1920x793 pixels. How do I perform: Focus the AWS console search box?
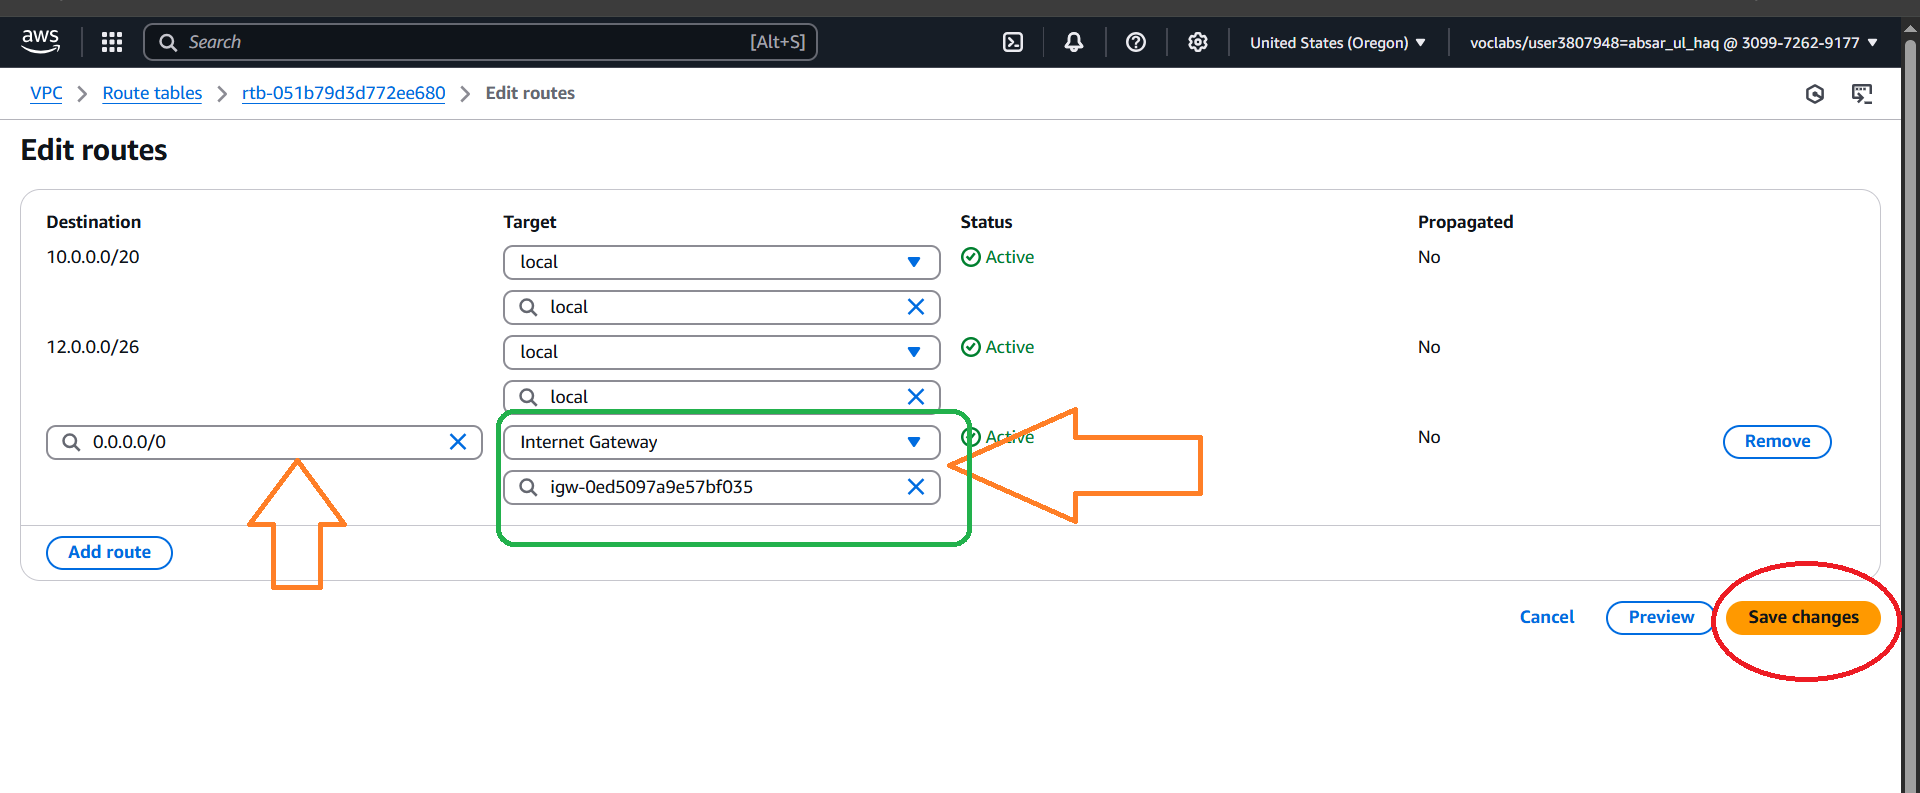(480, 42)
